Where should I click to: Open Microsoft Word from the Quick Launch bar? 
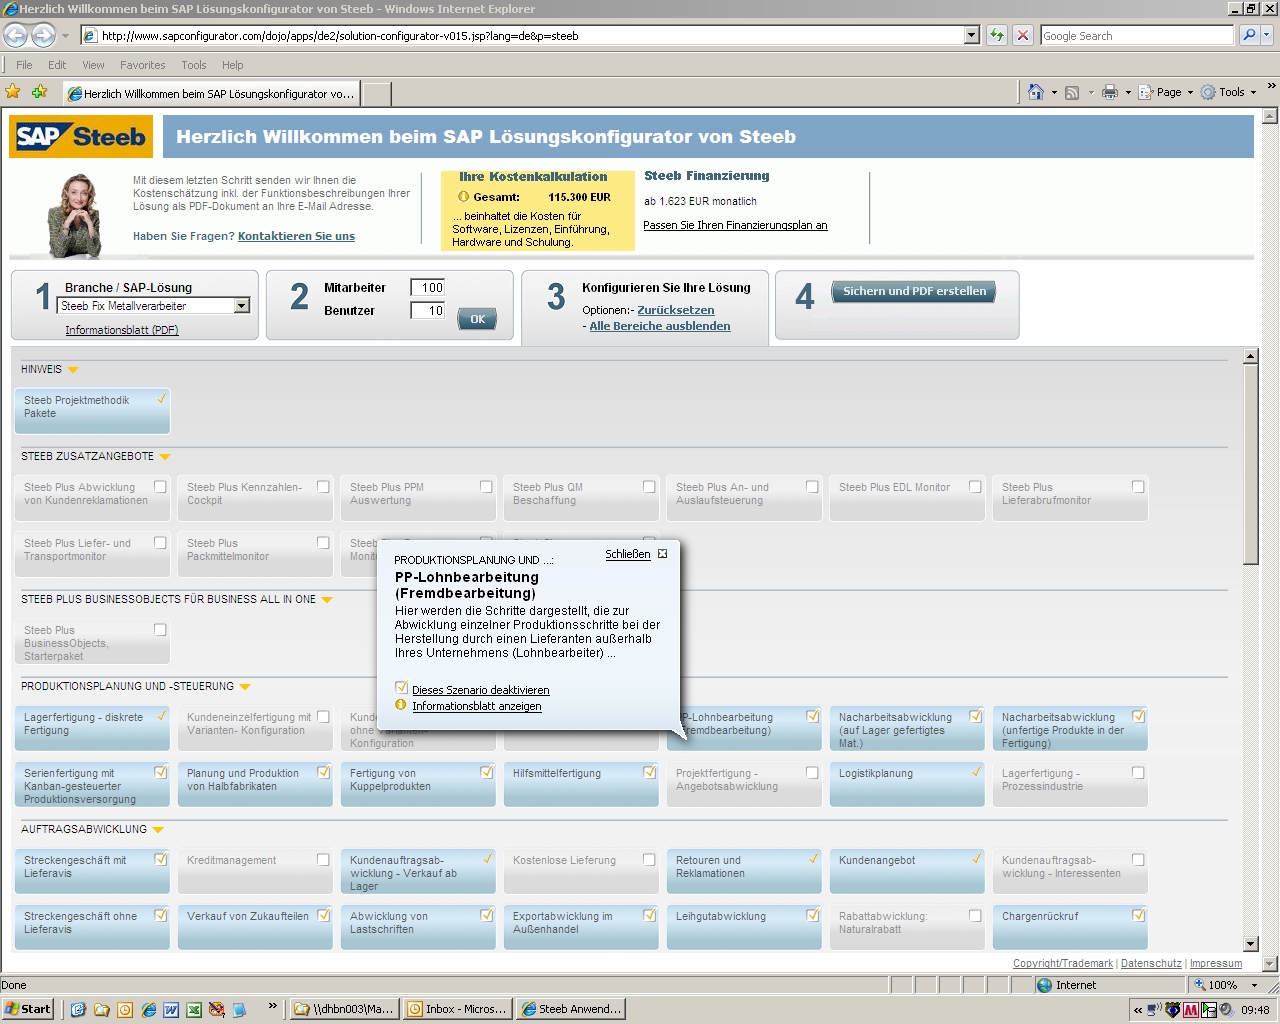pyautogui.click(x=173, y=1009)
